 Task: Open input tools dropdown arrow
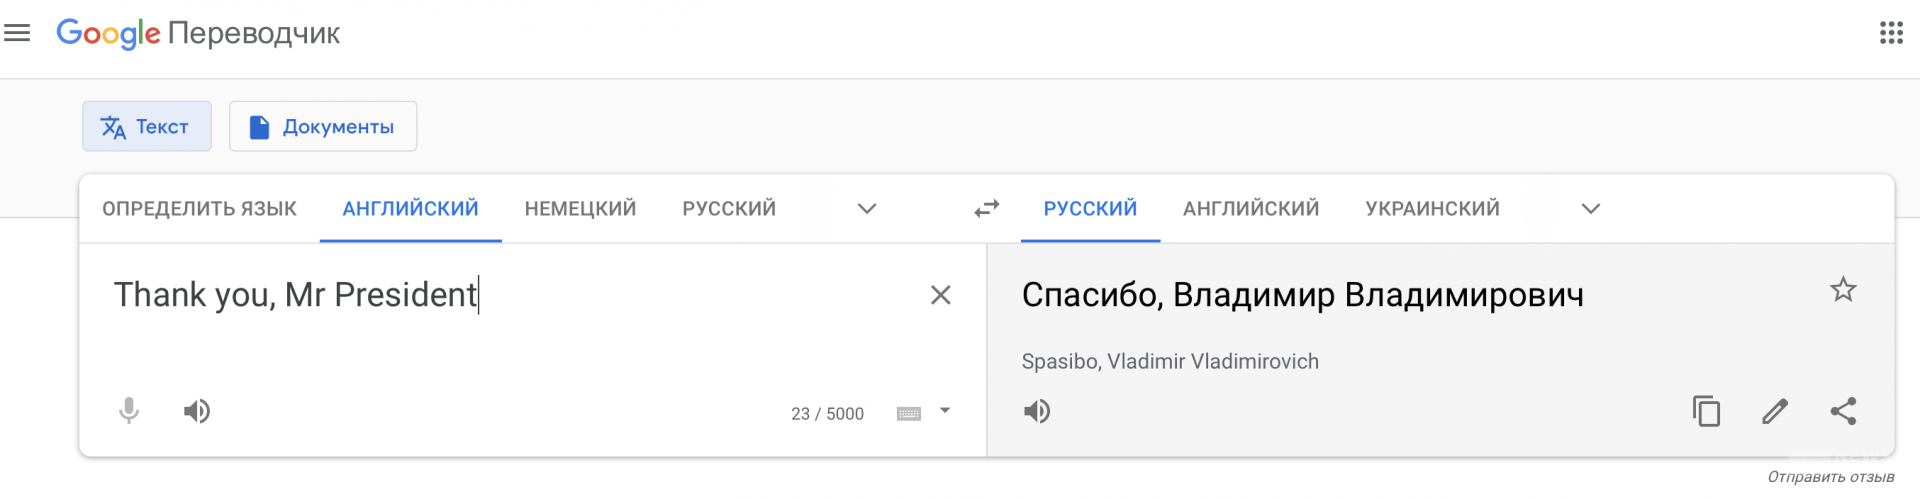tap(945, 411)
